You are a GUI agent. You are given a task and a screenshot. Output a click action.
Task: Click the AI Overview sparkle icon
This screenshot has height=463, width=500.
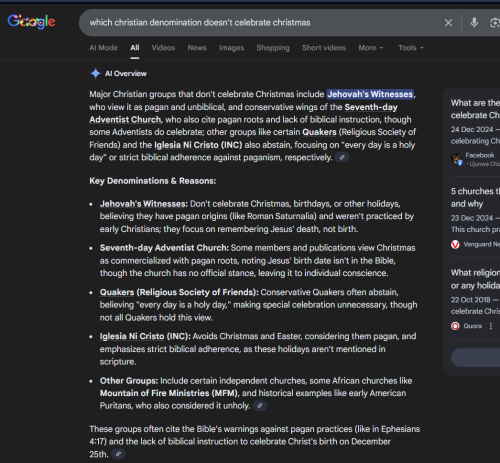[x=95, y=73]
